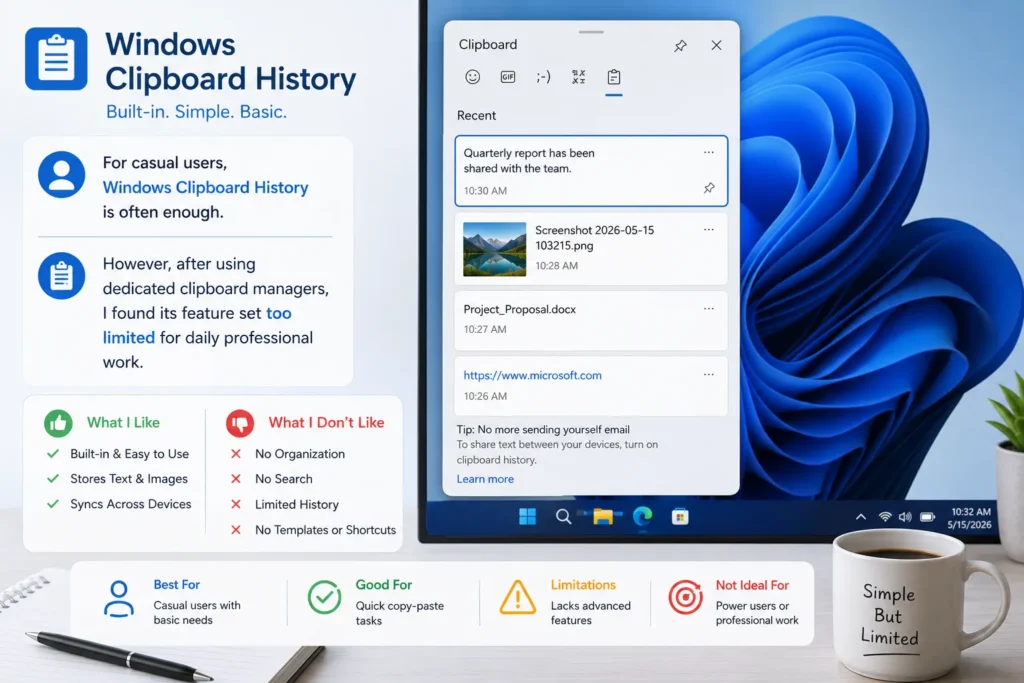Click the blue clipboard logo beside title
1024x683 pixels.
coord(56,59)
